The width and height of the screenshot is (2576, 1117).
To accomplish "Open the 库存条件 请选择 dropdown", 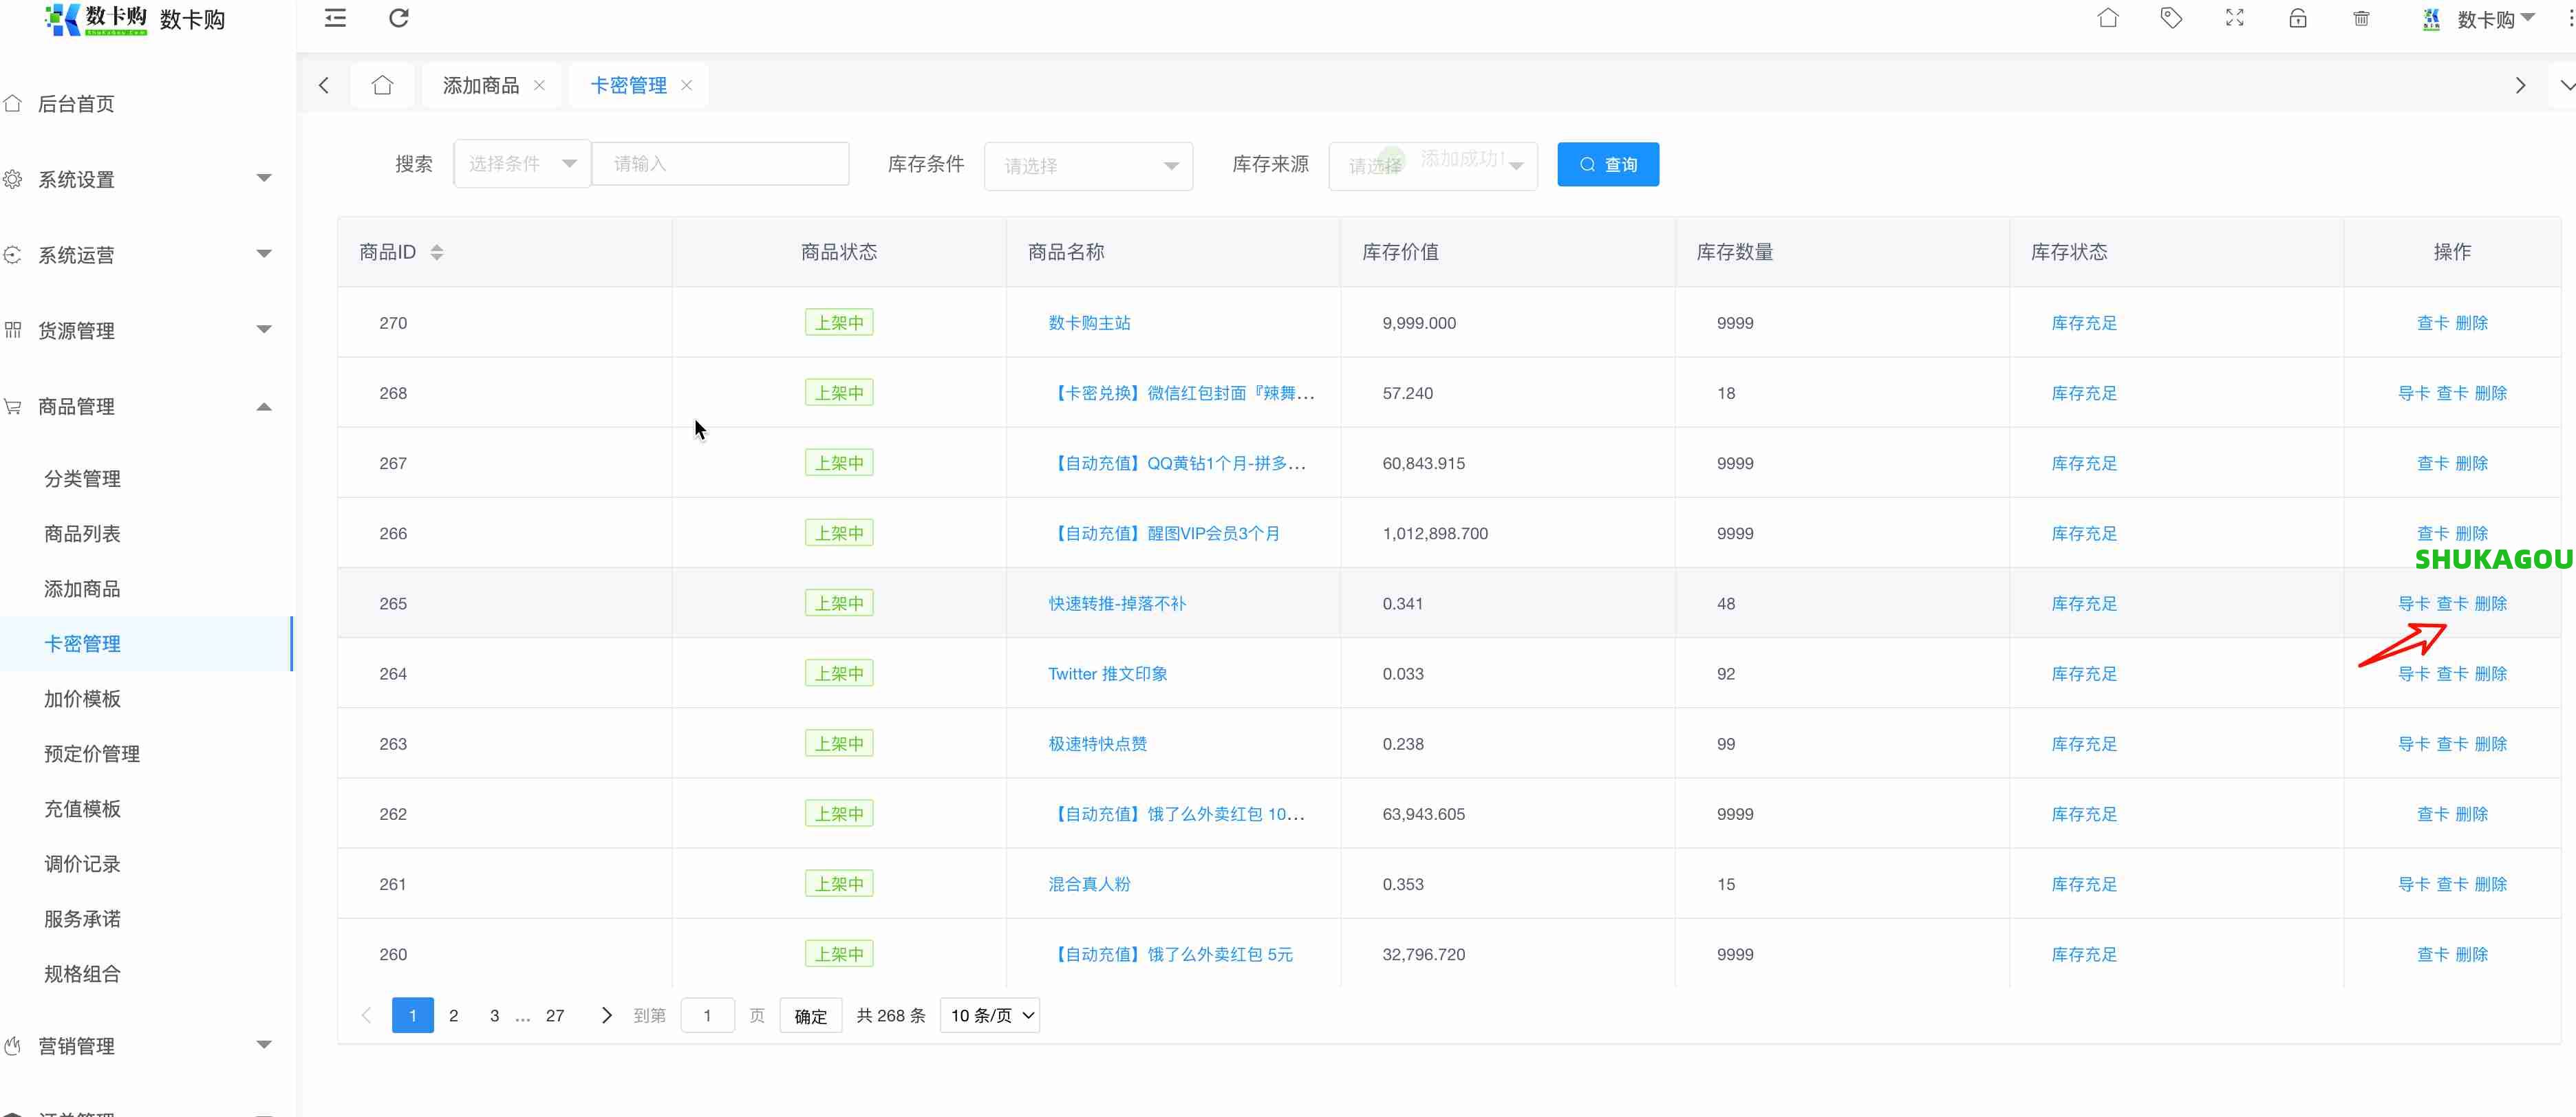I will tap(1088, 165).
